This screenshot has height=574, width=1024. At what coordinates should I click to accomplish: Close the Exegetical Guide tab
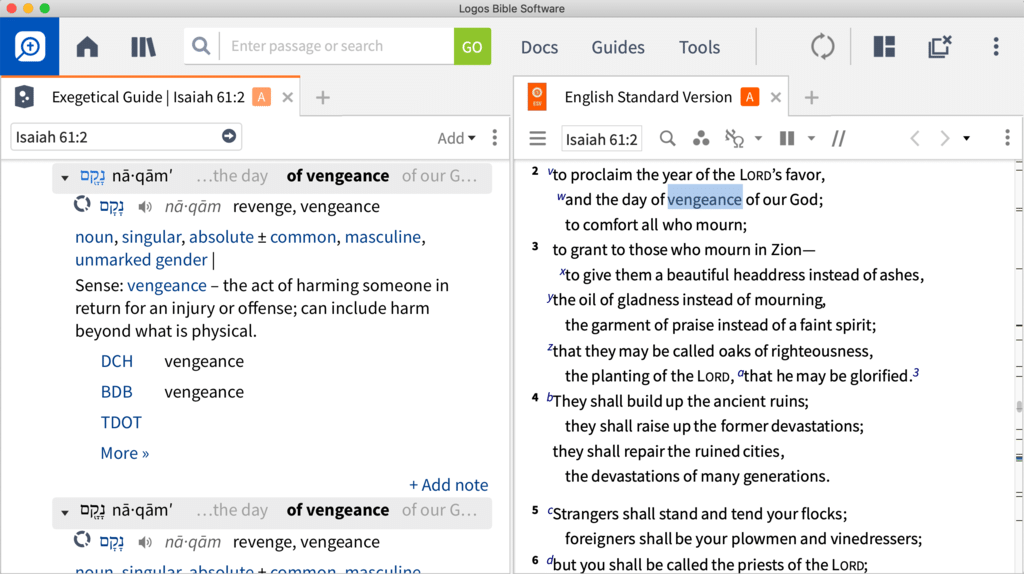(287, 97)
